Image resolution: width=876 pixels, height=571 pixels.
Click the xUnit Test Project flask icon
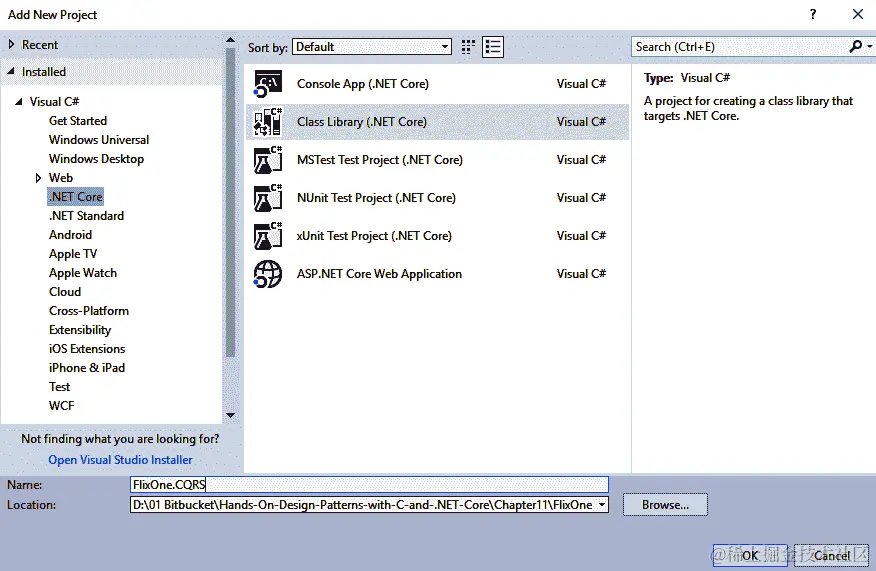click(x=268, y=236)
